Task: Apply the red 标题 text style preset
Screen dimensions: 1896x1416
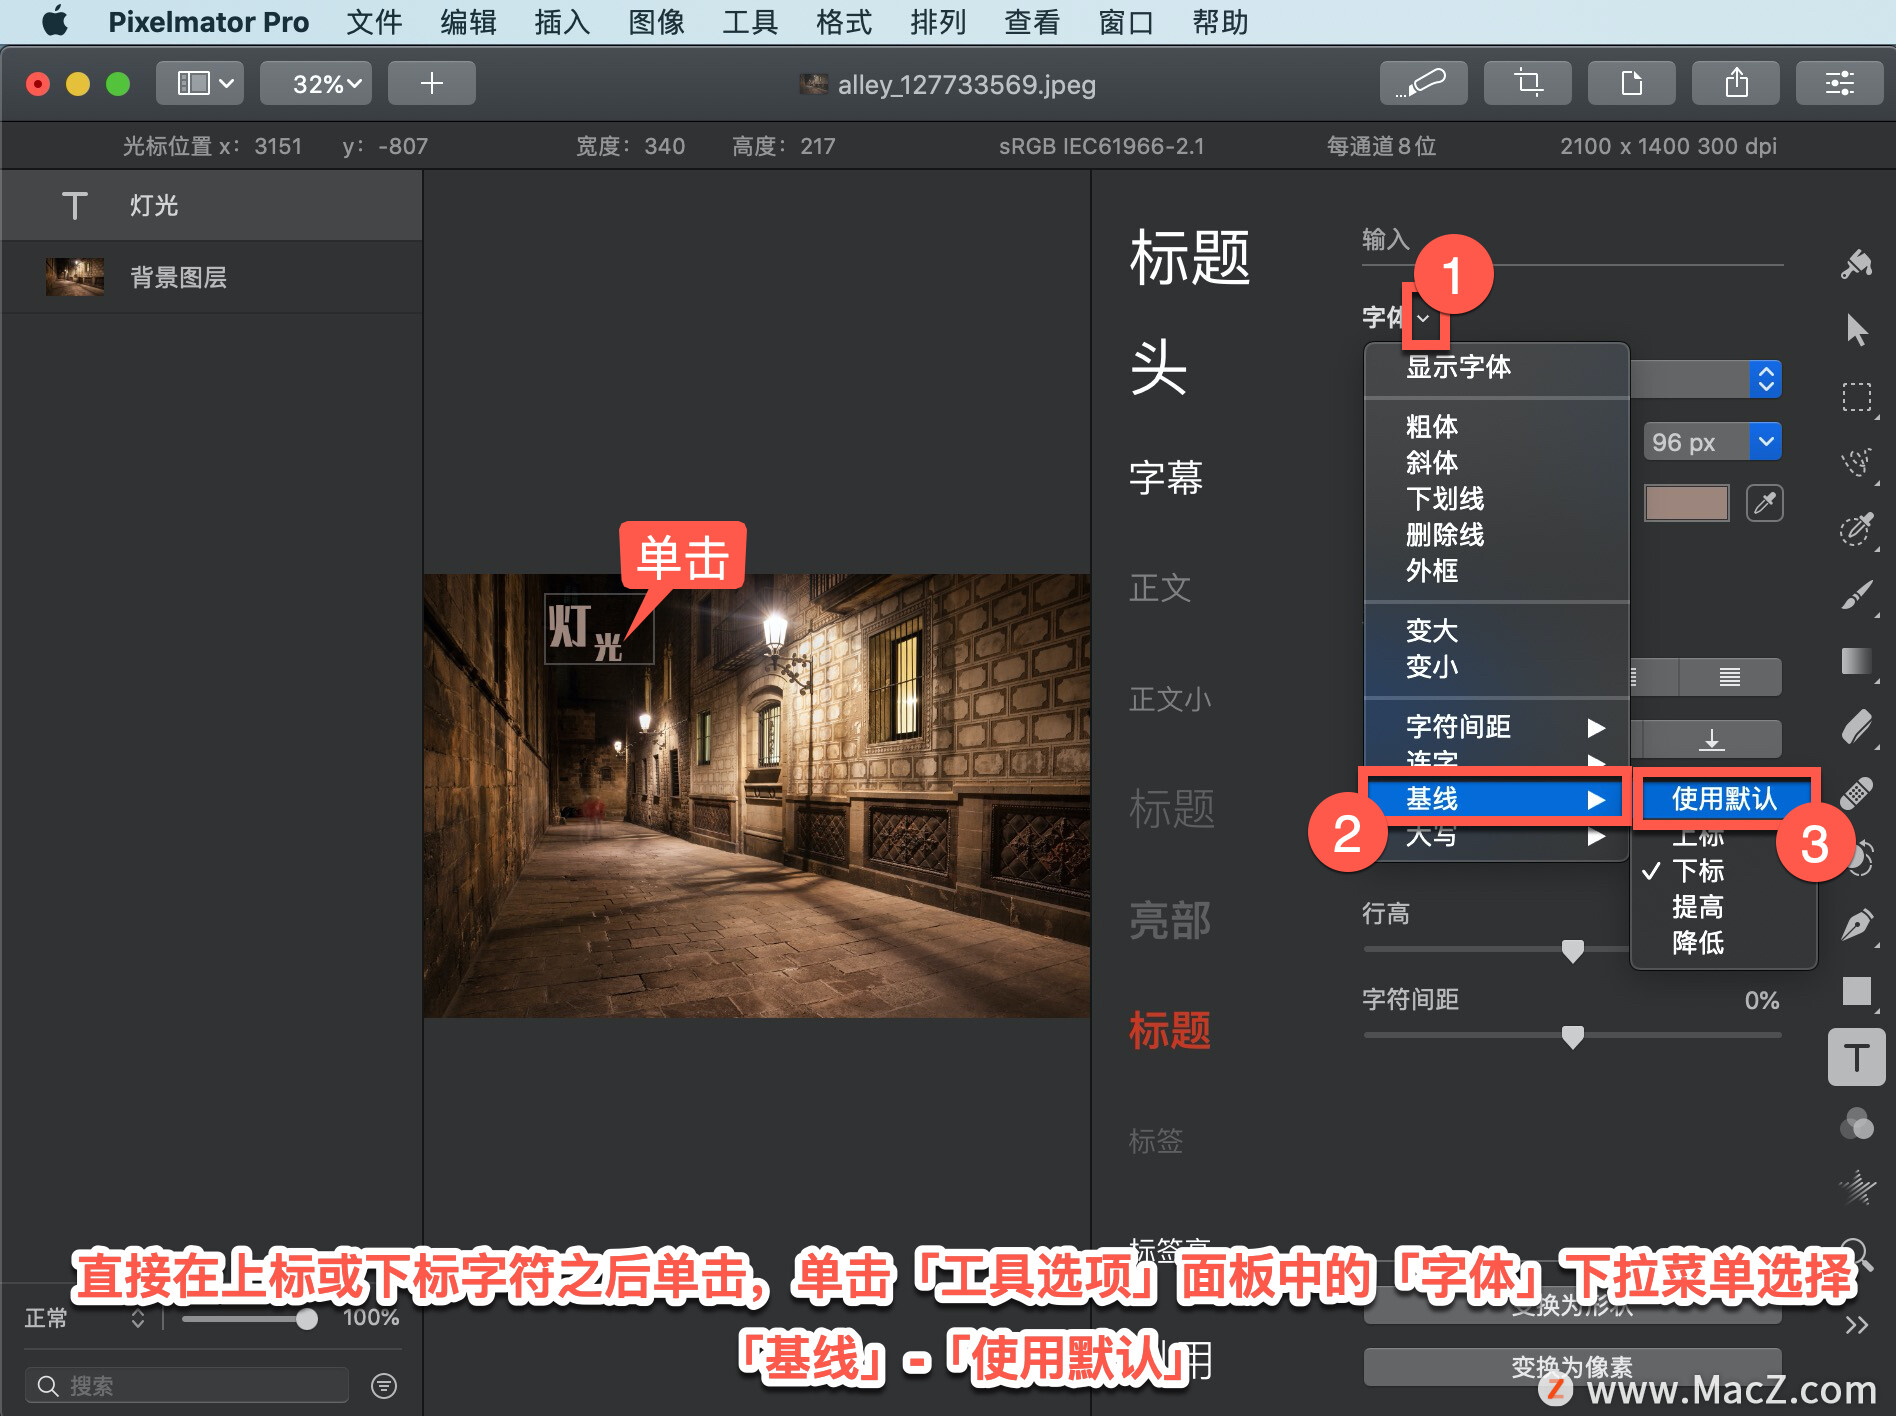Action: [1170, 1030]
